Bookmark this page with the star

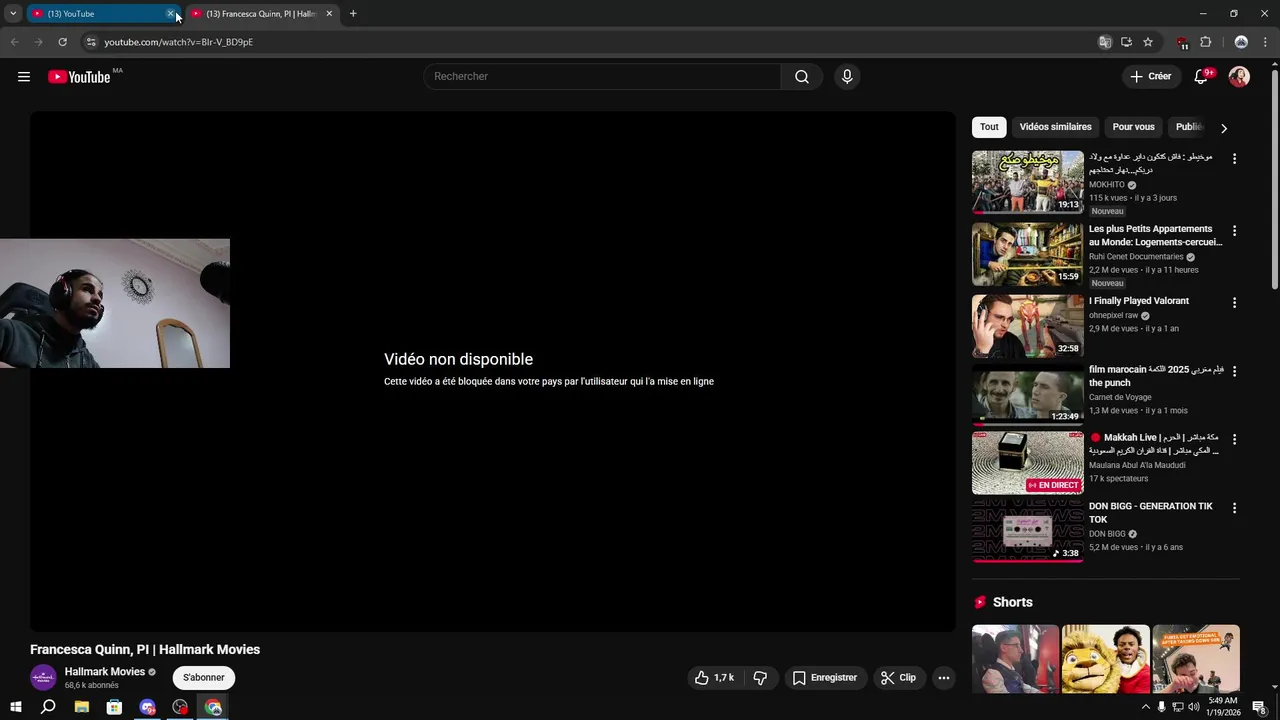click(1148, 42)
